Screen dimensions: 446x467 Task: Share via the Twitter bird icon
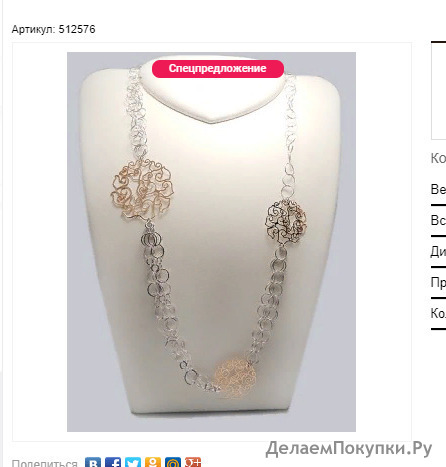tap(133, 463)
